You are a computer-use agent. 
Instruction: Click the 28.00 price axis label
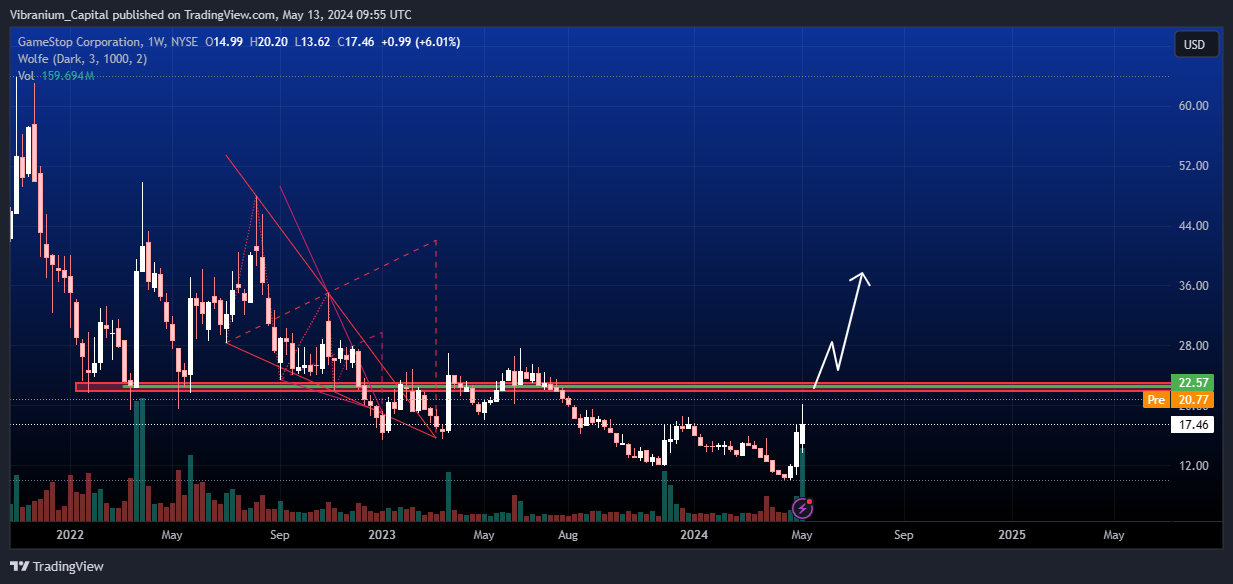coord(1195,346)
